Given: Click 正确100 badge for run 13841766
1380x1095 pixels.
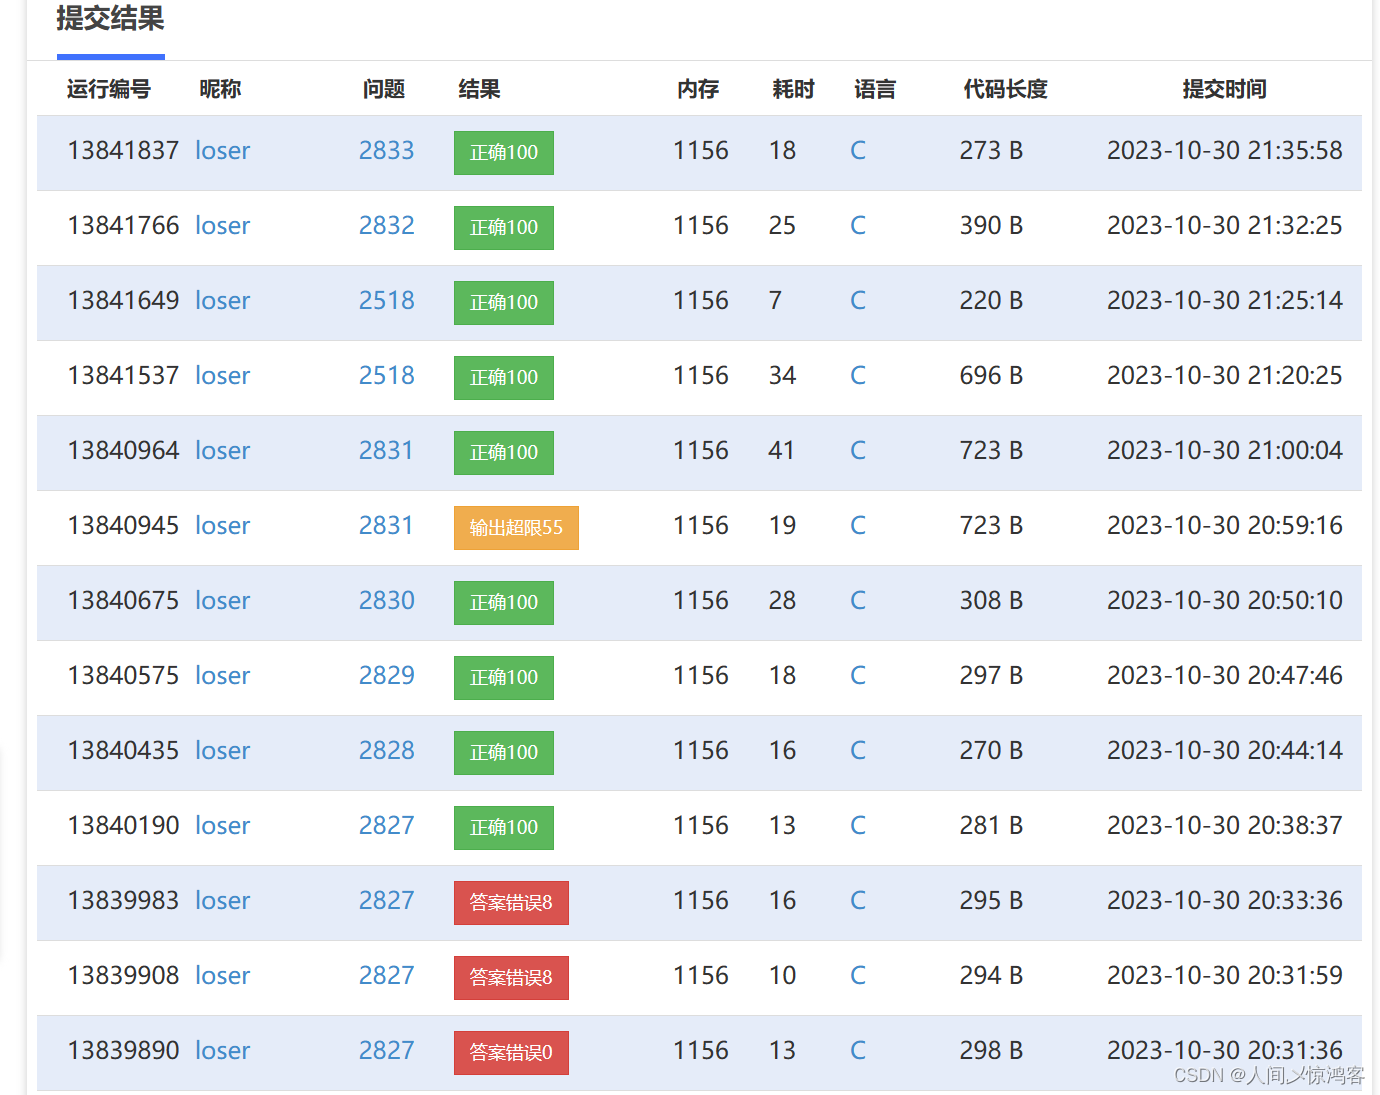Looking at the screenshot, I should tap(504, 228).
